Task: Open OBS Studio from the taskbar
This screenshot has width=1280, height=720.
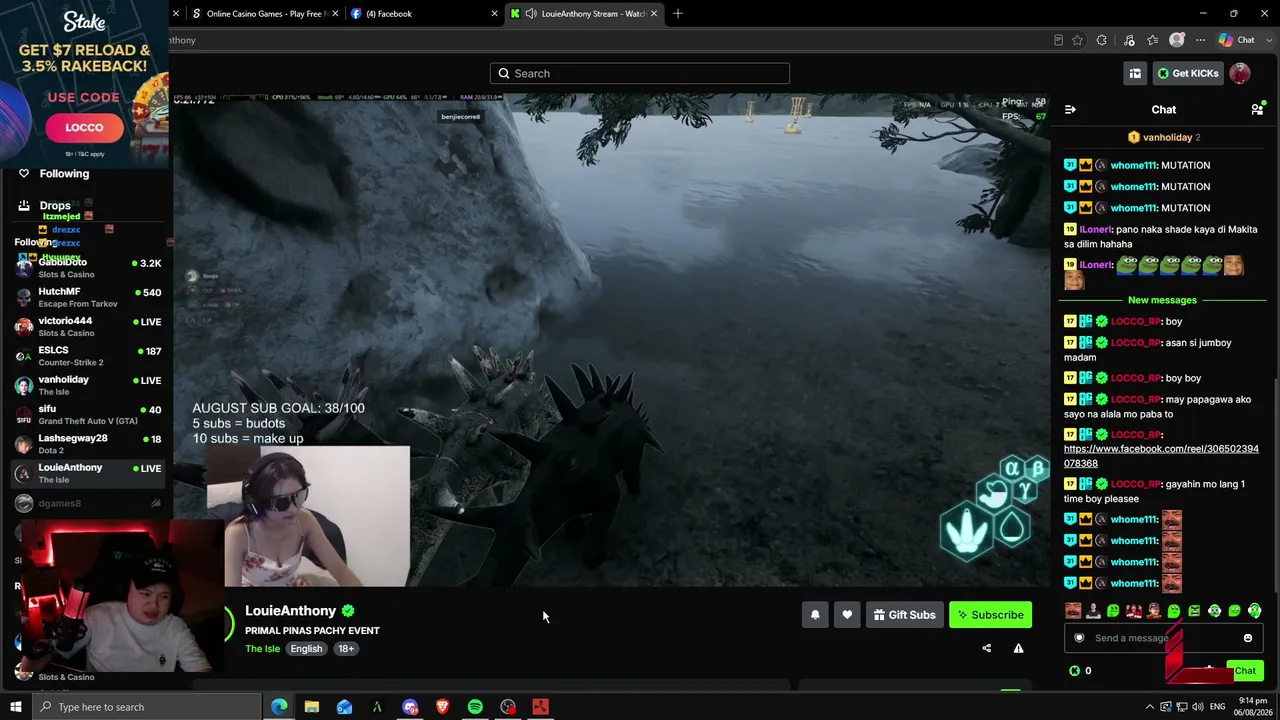Action: pos(508,707)
